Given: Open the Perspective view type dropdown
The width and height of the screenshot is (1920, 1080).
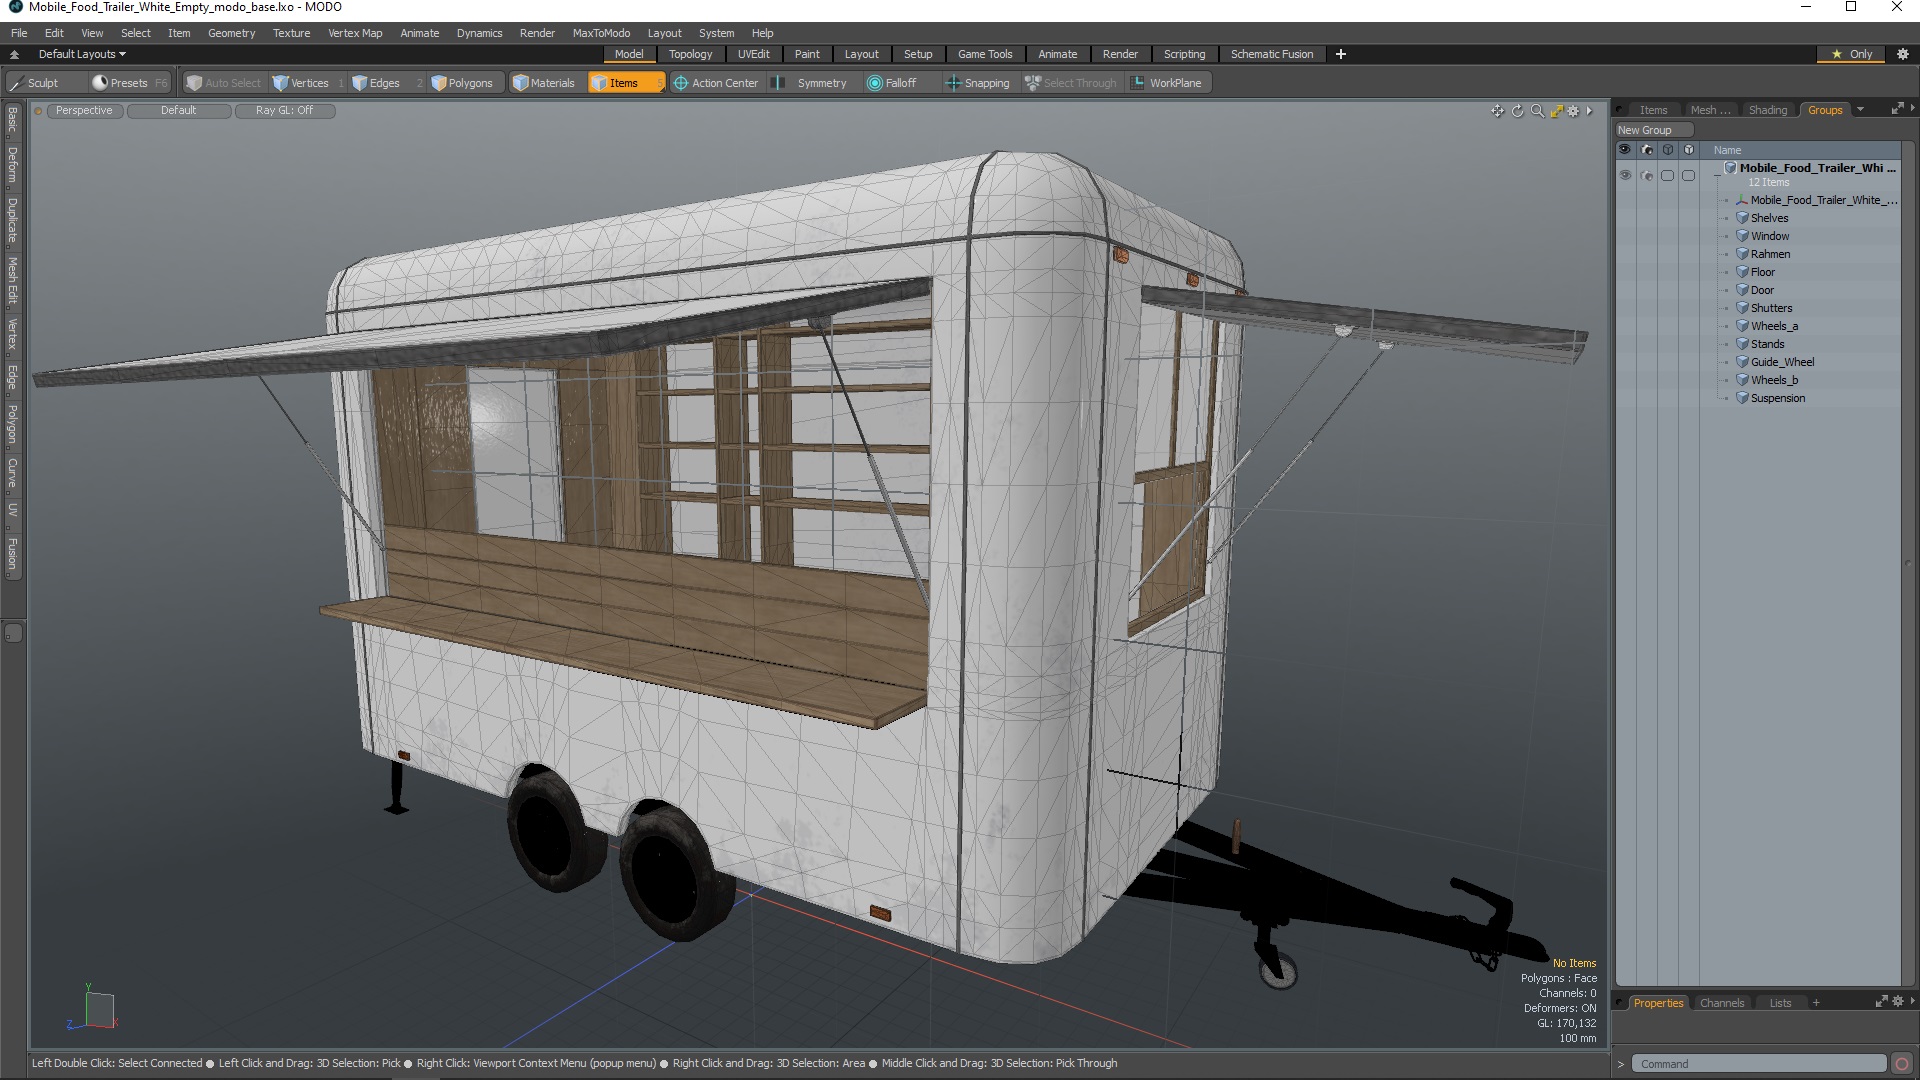Looking at the screenshot, I should [84, 111].
